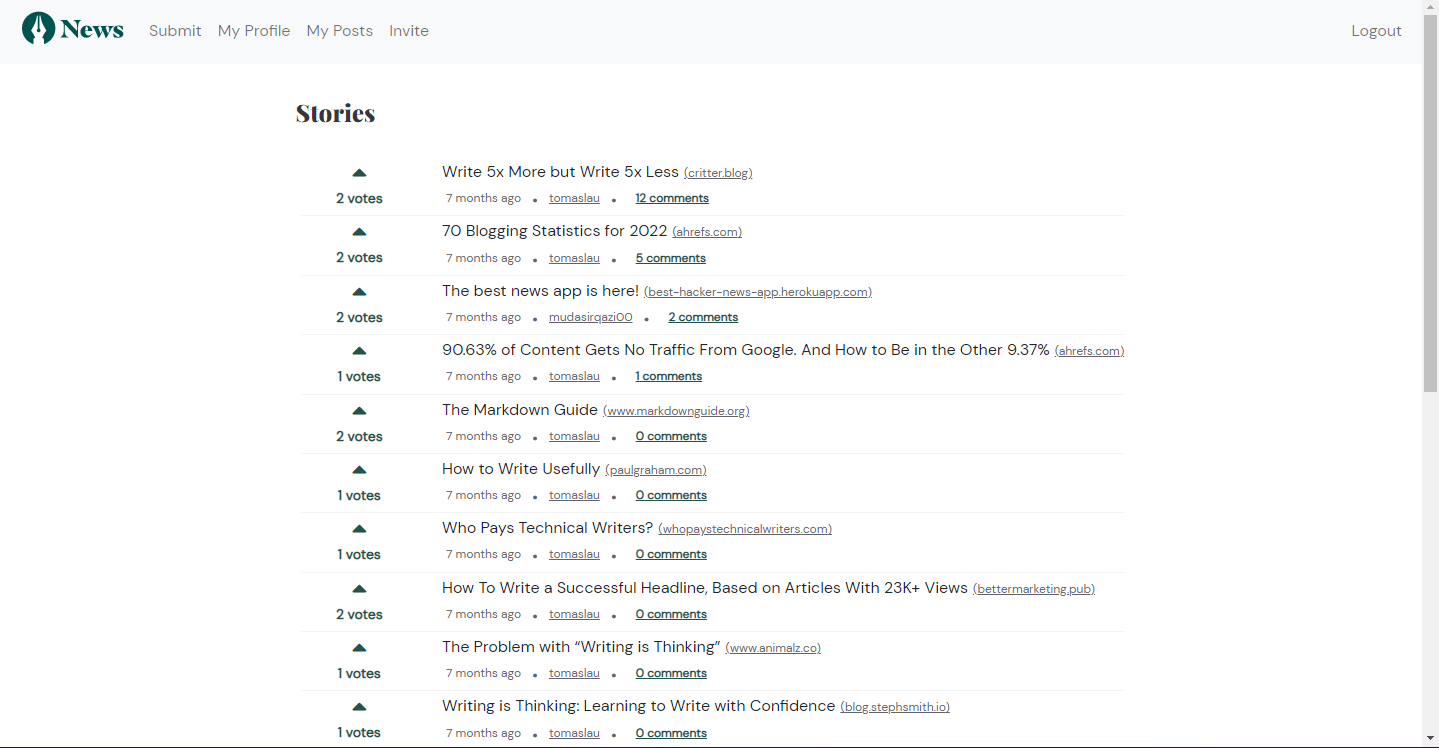Click the "Stories" heading
This screenshot has height=748, width=1439.
click(x=335, y=113)
